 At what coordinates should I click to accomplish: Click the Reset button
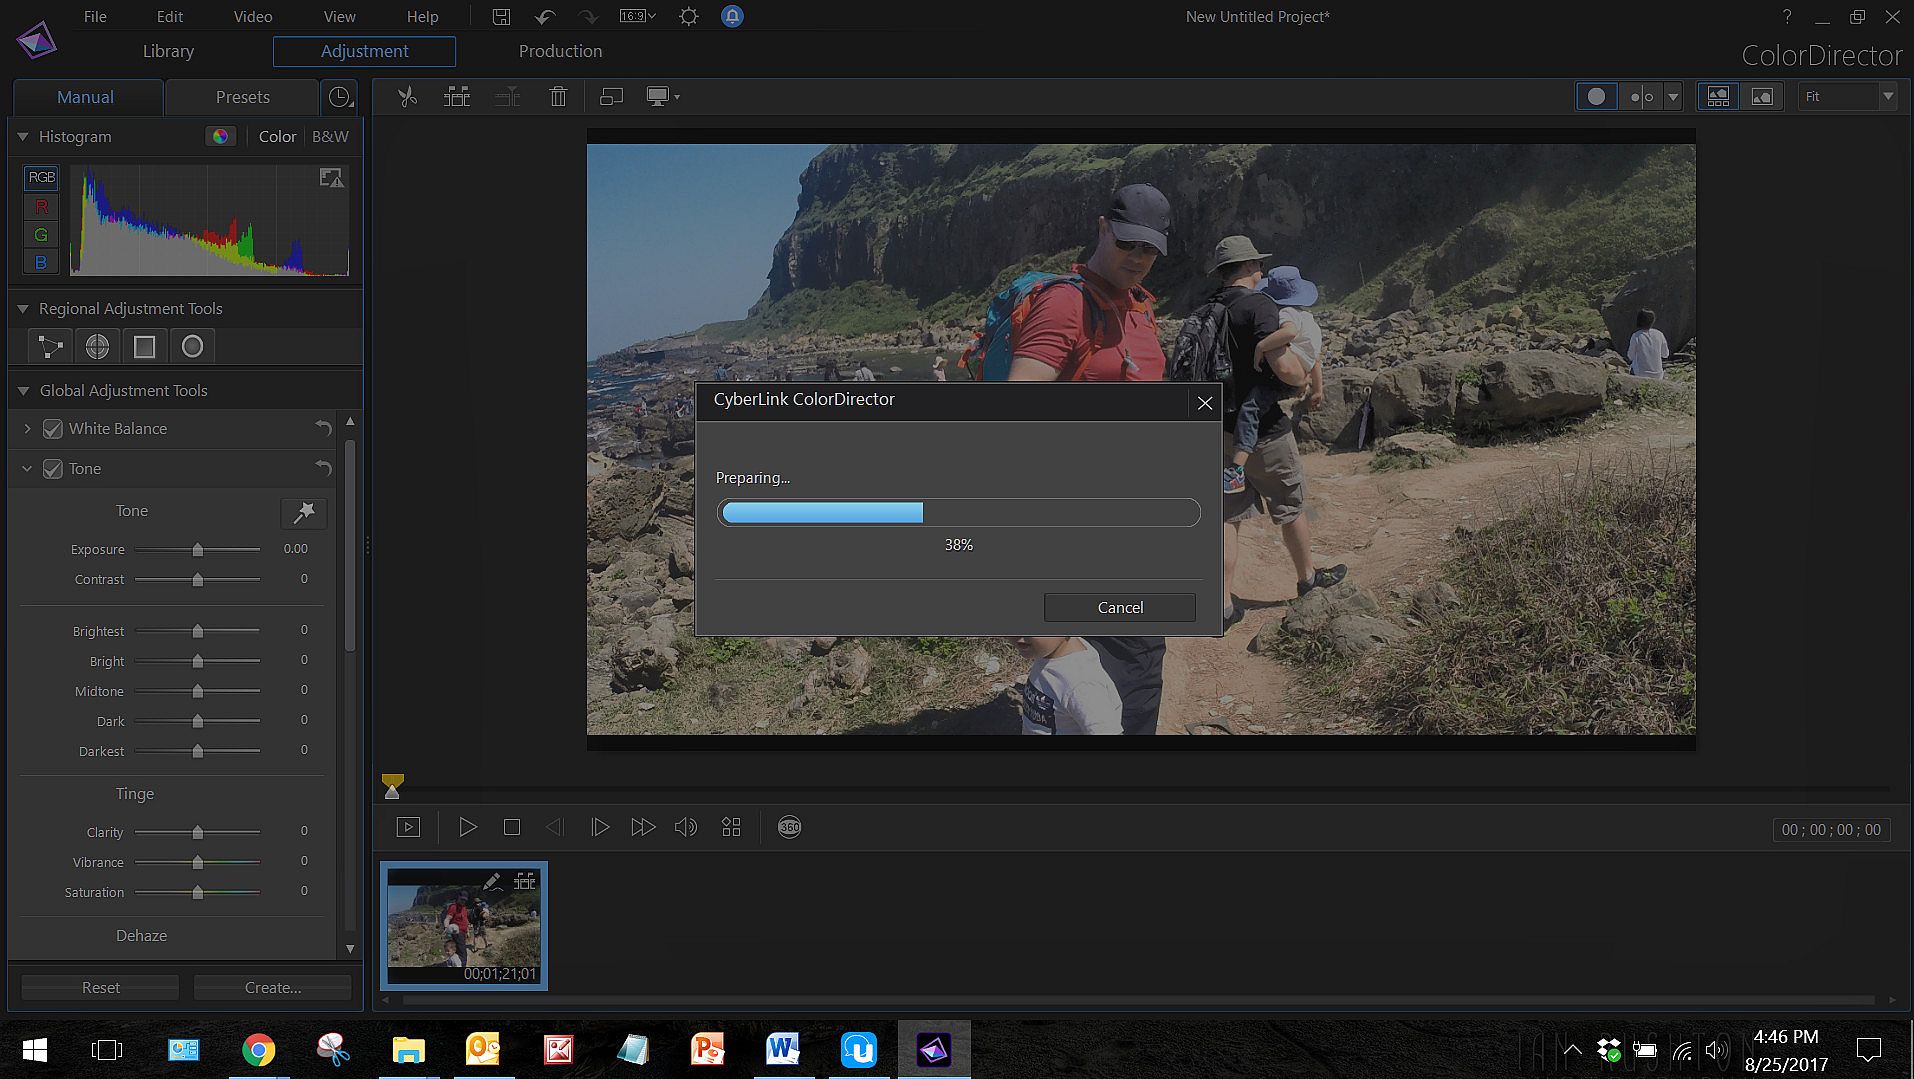tap(100, 988)
